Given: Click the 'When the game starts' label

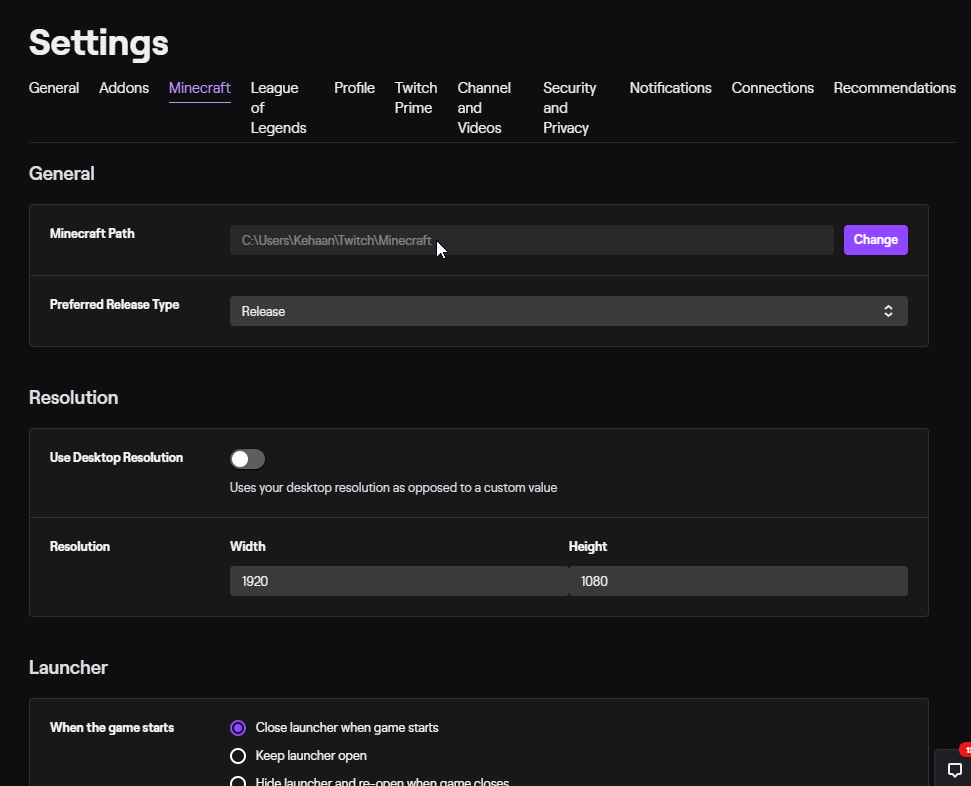Looking at the screenshot, I should pos(111,728).
